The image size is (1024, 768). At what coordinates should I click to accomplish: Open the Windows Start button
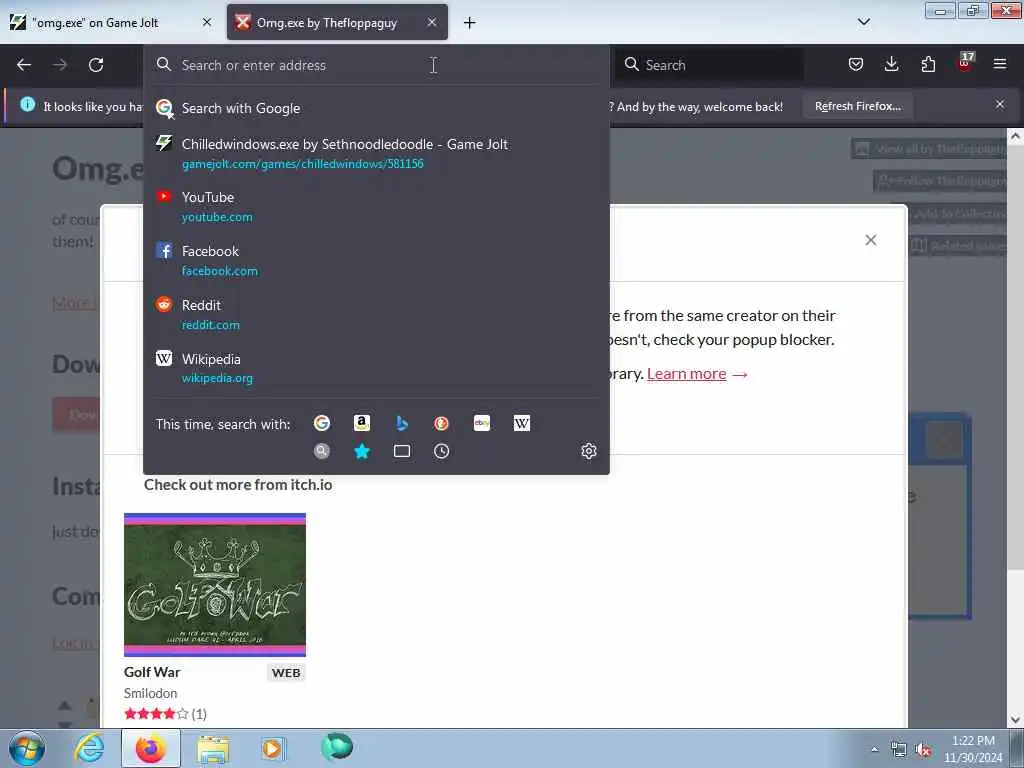27,748
